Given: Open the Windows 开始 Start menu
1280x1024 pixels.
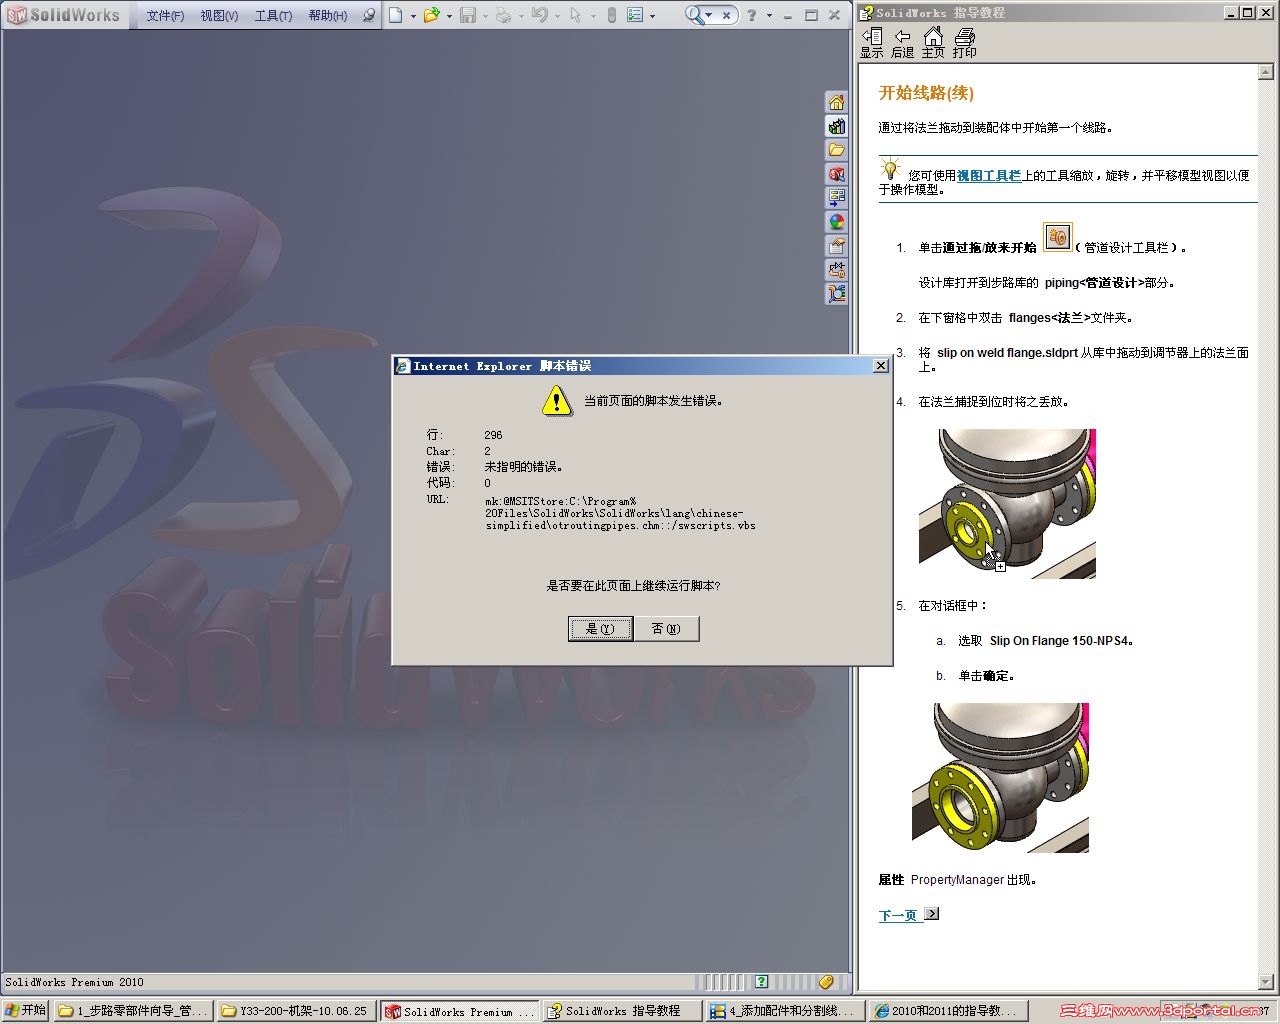Looking at the screenshot, I should tap(25, 1011).
